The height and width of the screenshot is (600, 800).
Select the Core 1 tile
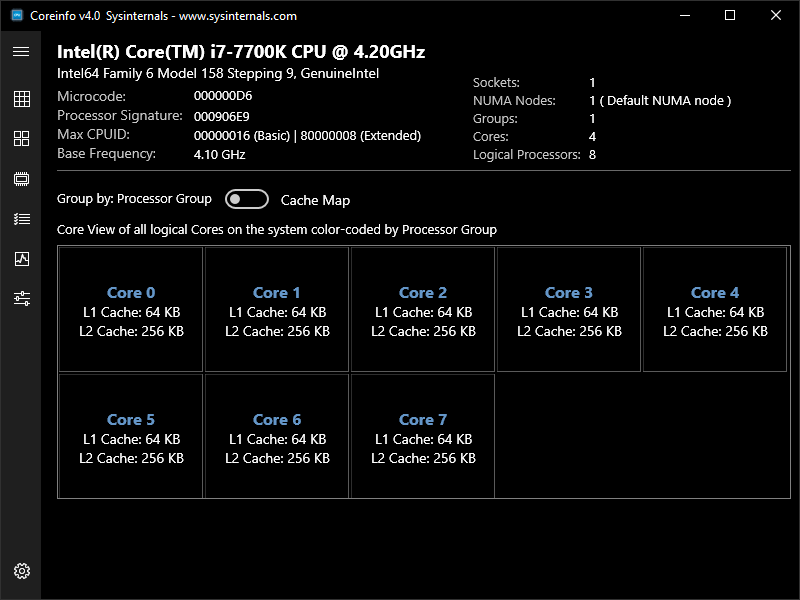coord(277,310)
